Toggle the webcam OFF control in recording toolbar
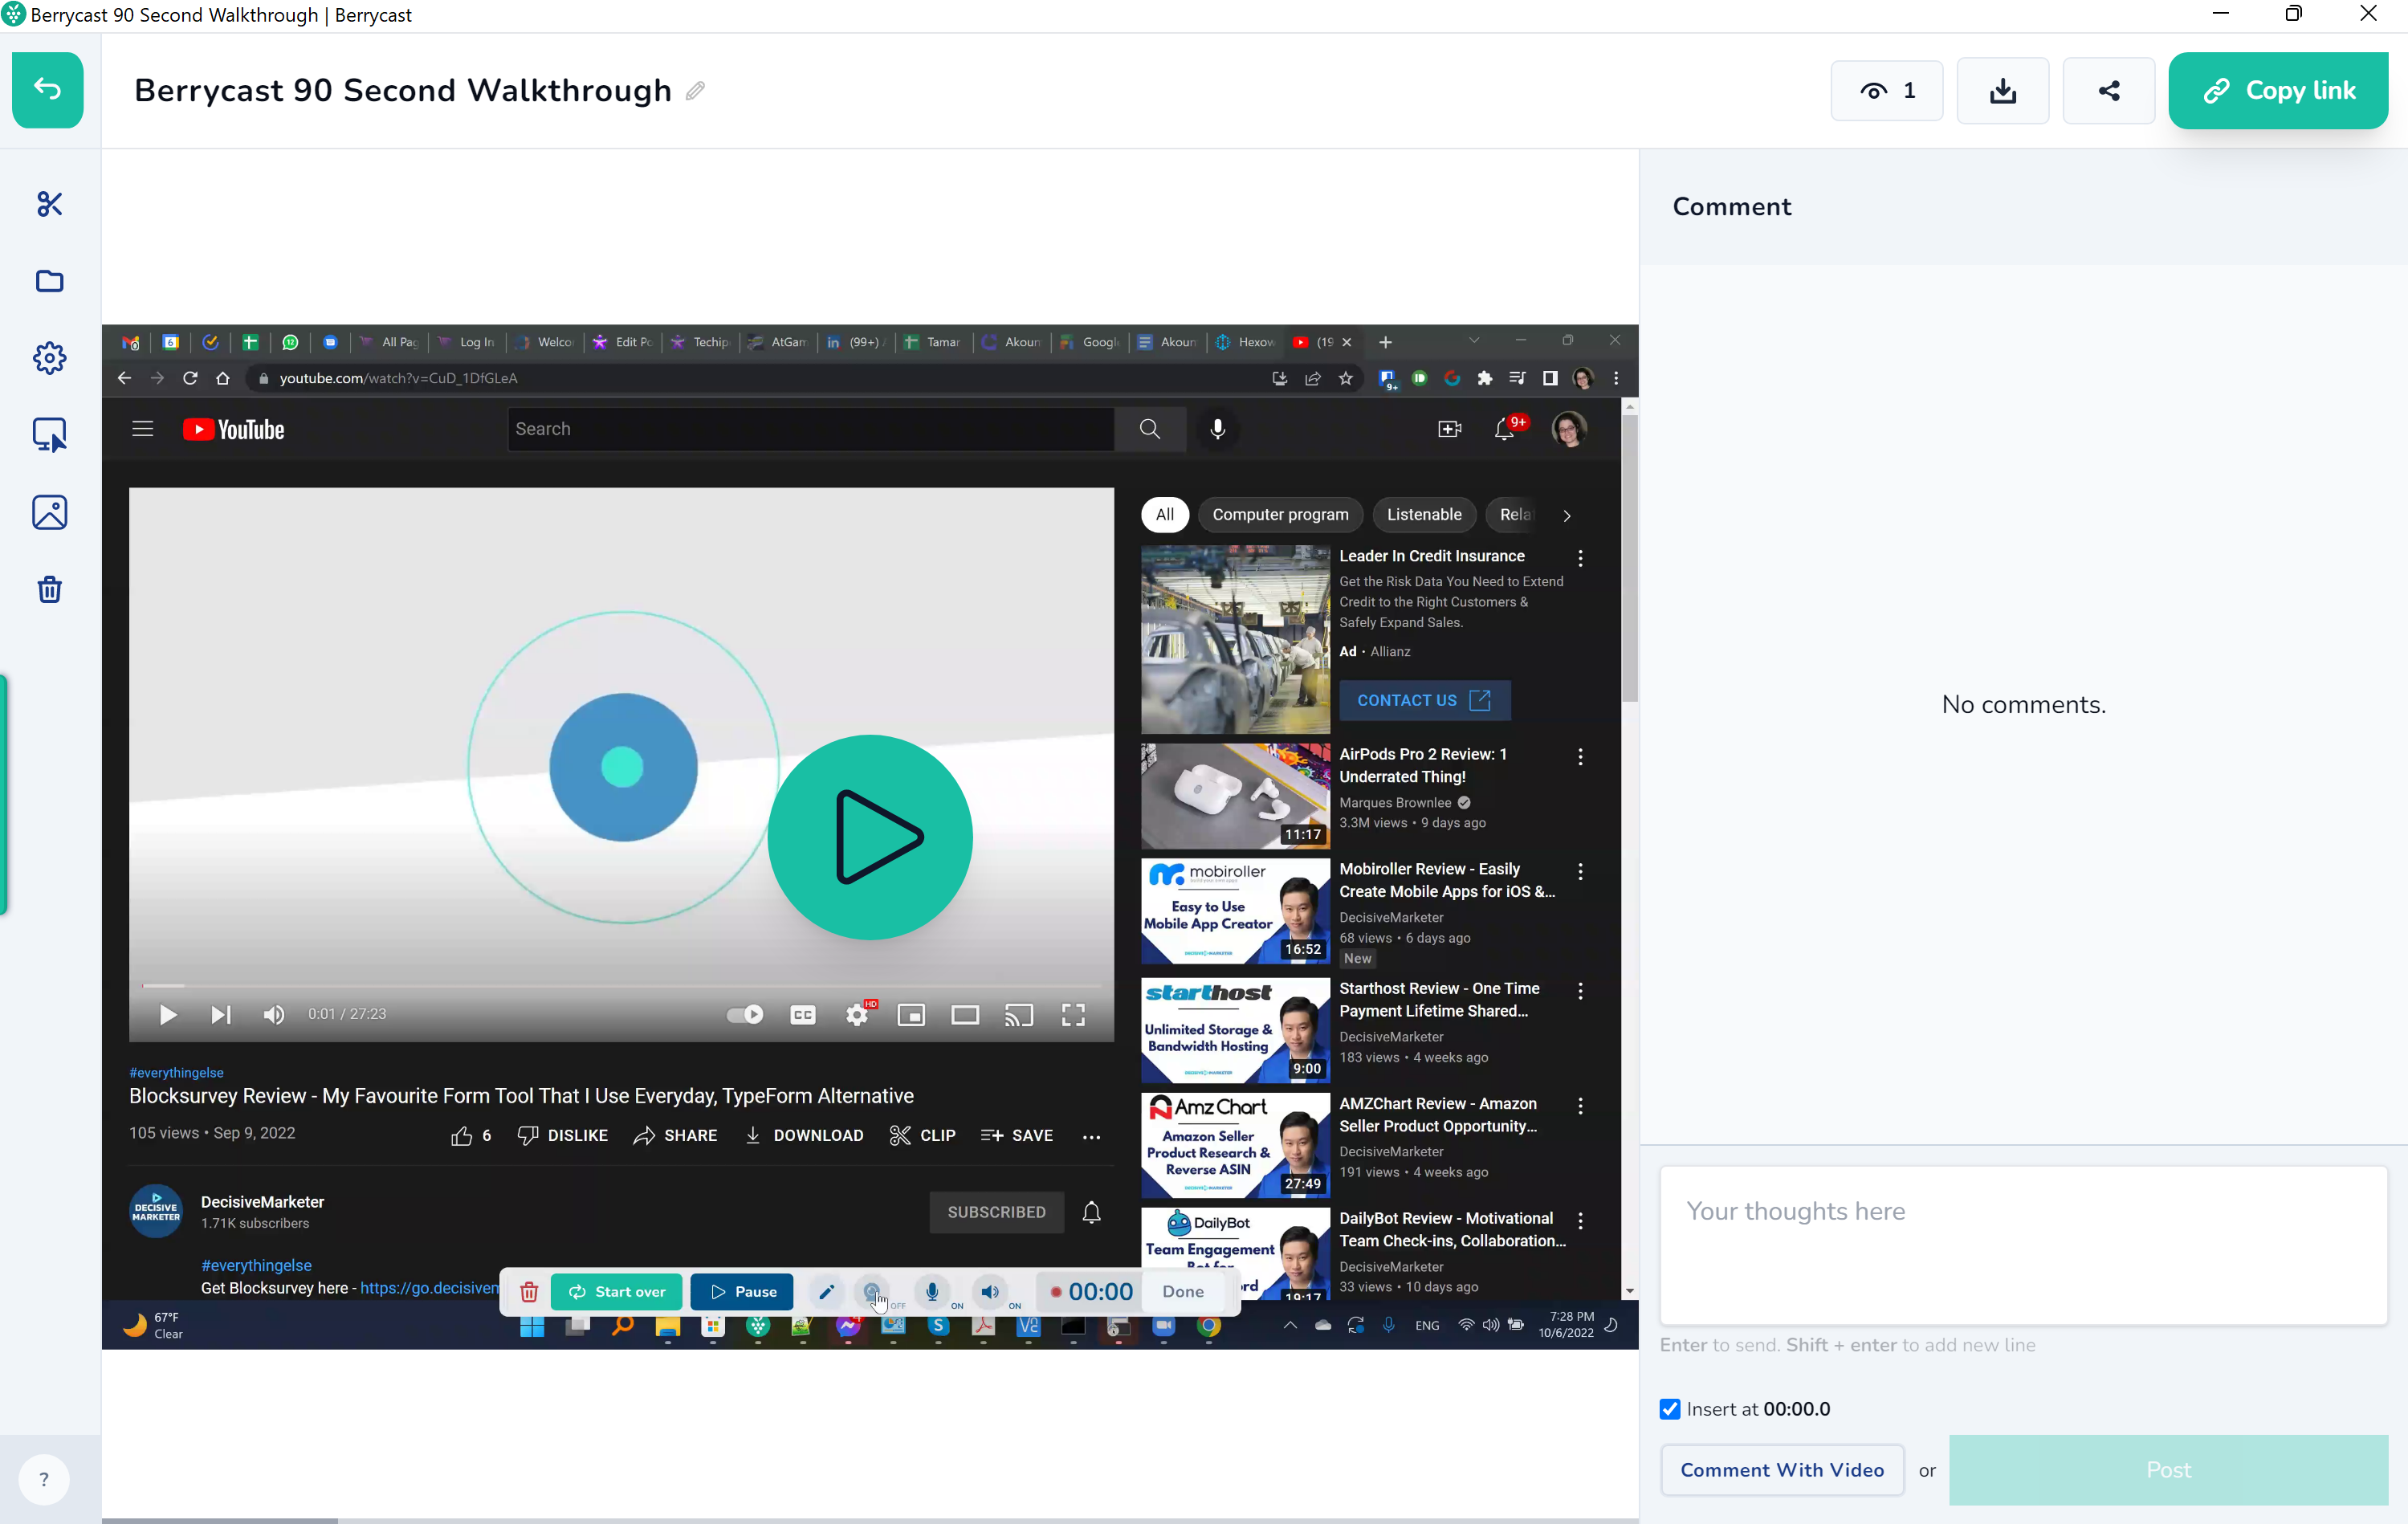Screen dimensions: 2408x1524 coord(874,1292)
